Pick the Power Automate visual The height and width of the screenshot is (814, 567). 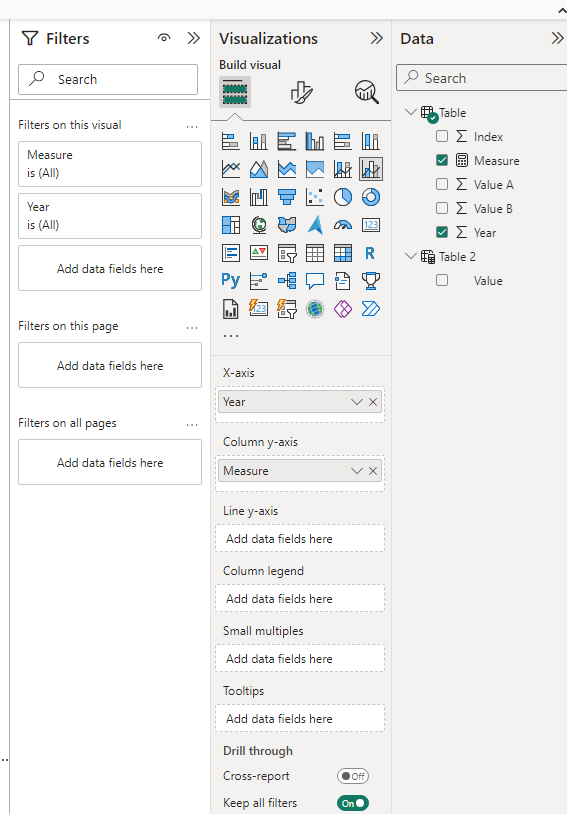(x=371, y=309)
